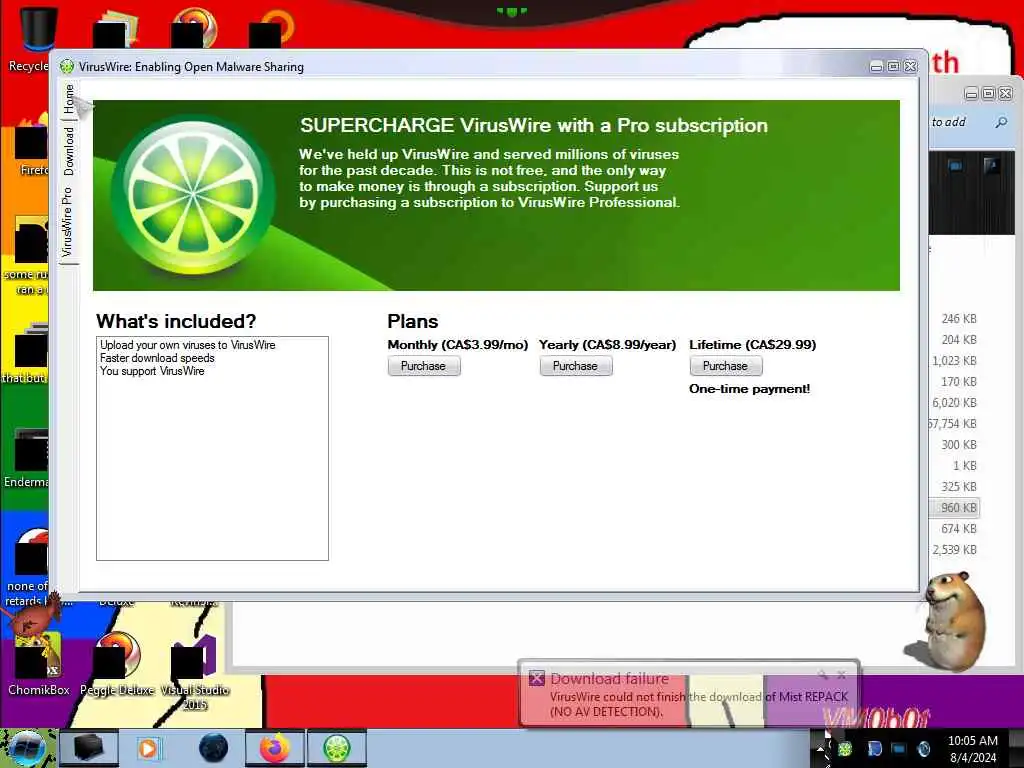Click the VirusWire title bar lime icon
Viewport: 1024px width, 768px height.
click(x=67, y=67)
